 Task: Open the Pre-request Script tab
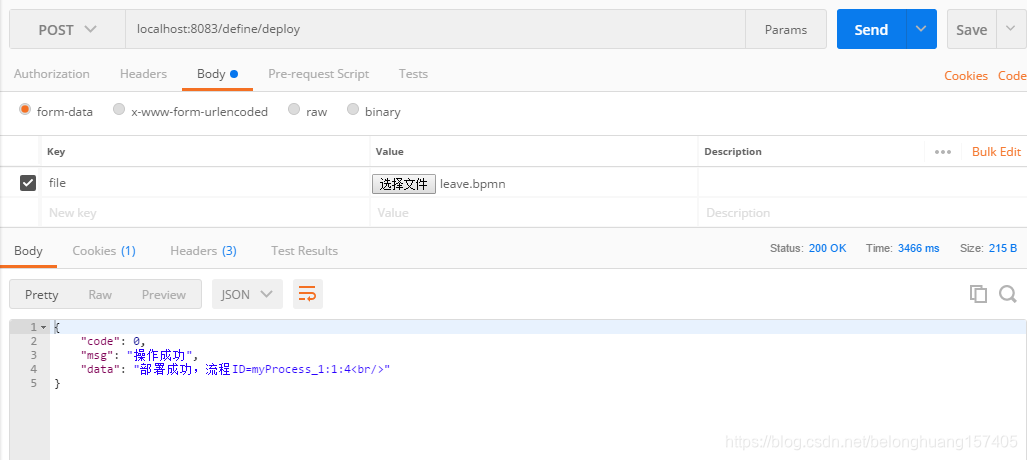(x=318, y=74)
